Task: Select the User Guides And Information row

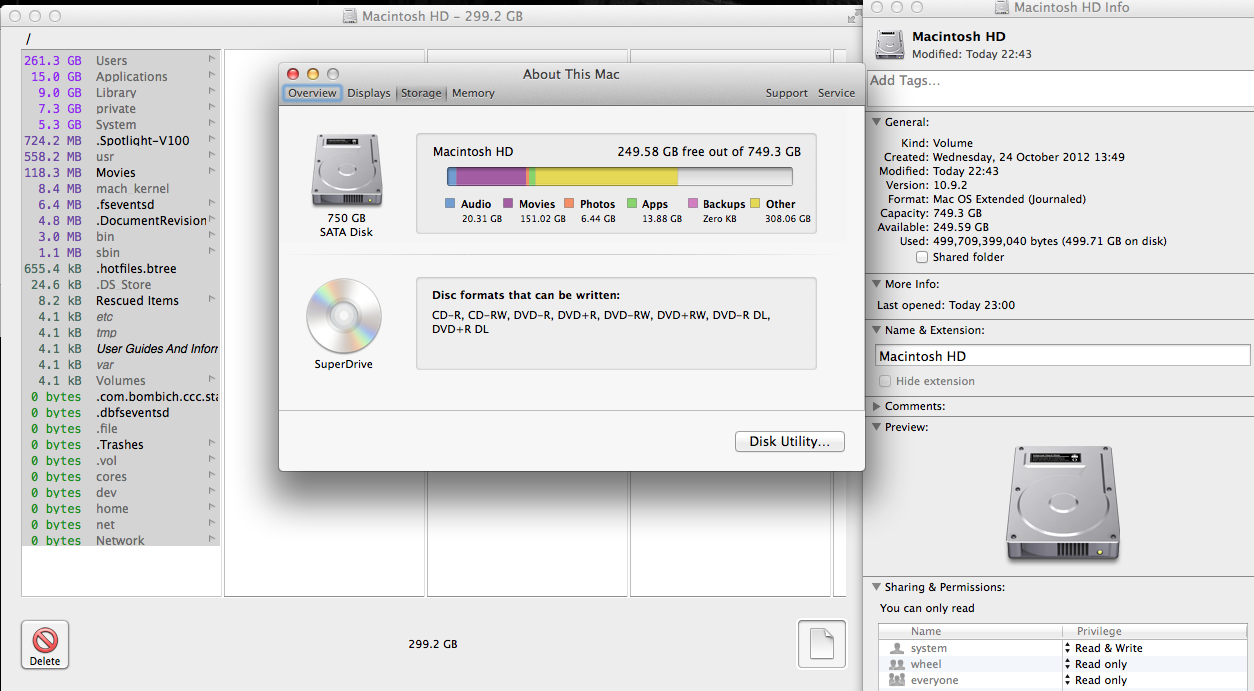Action: (121, 348)
